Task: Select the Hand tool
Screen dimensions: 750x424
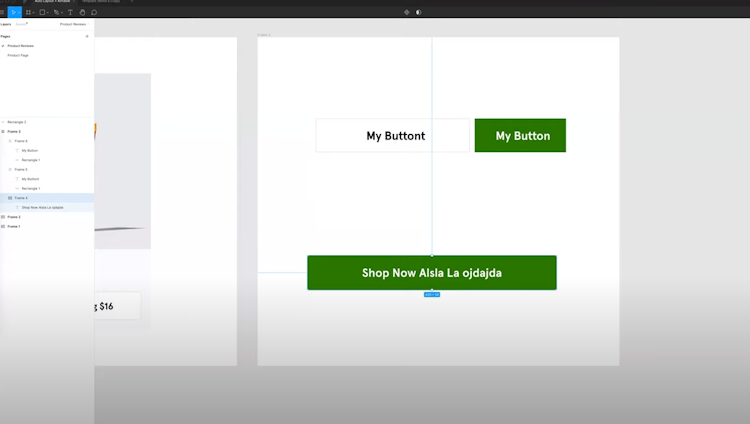Action: [82, 12]
